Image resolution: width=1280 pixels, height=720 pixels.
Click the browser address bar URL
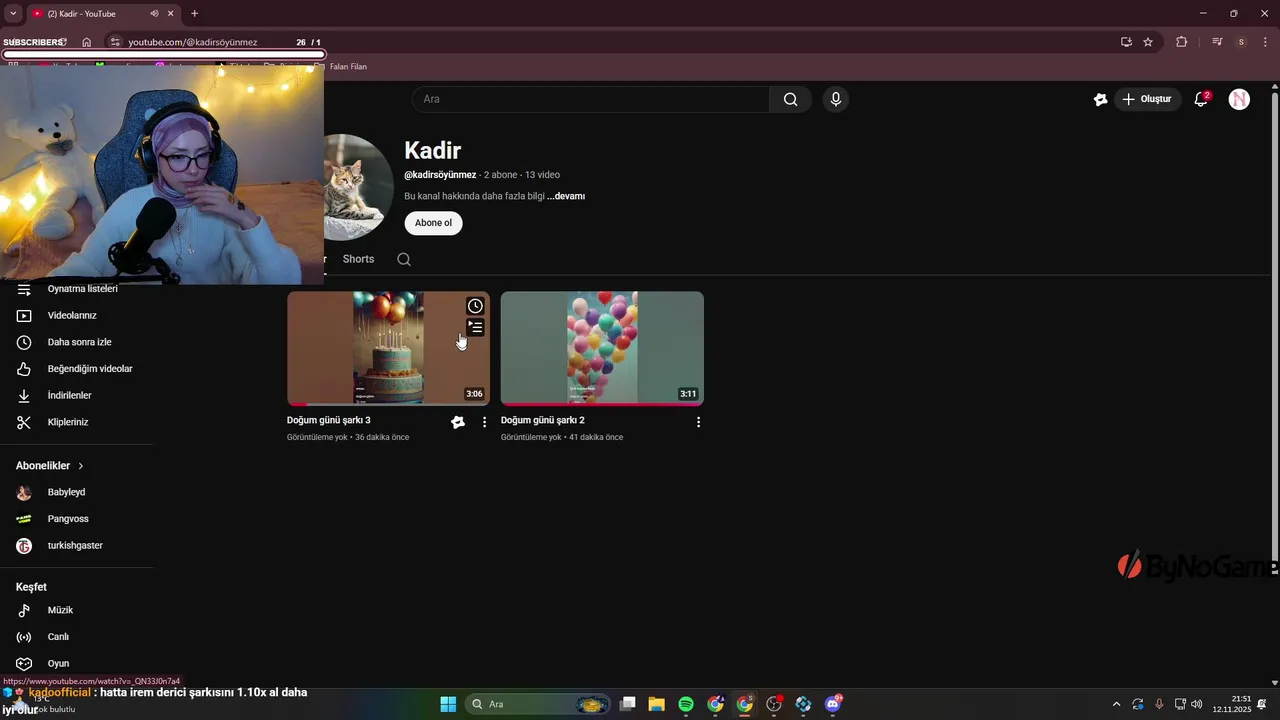pyautogui.click(x=193, y=42)
